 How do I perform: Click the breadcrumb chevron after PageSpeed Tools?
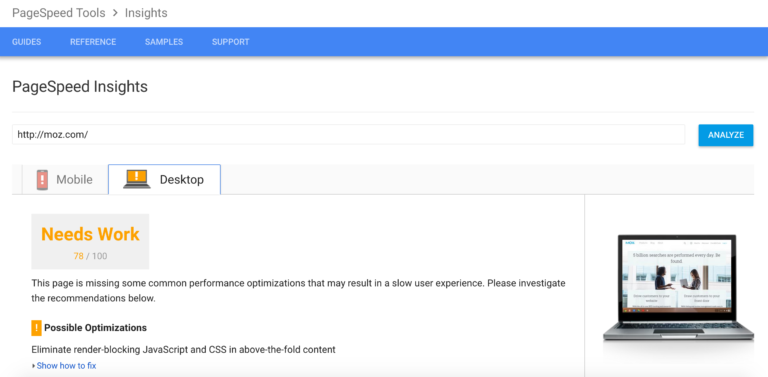point(115,13)
